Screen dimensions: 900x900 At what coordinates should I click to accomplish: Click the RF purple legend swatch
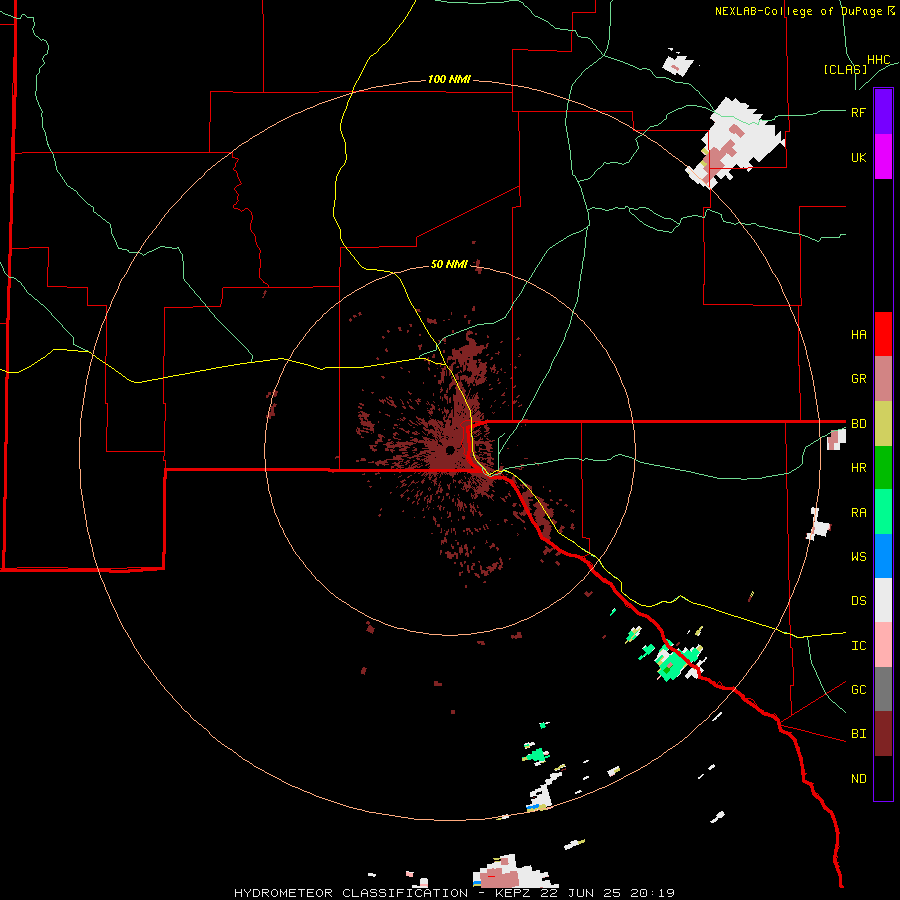(883, 112)
